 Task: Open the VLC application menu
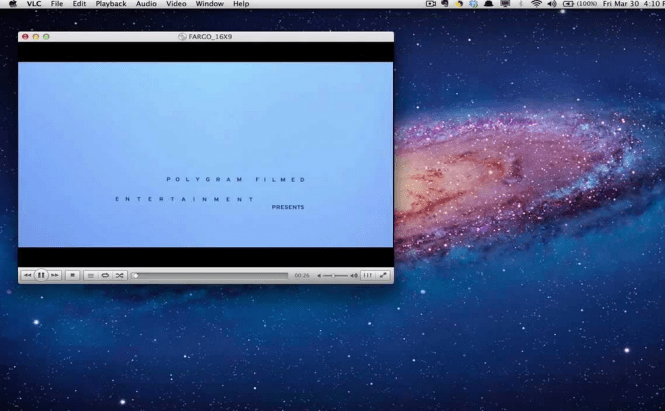34,4
